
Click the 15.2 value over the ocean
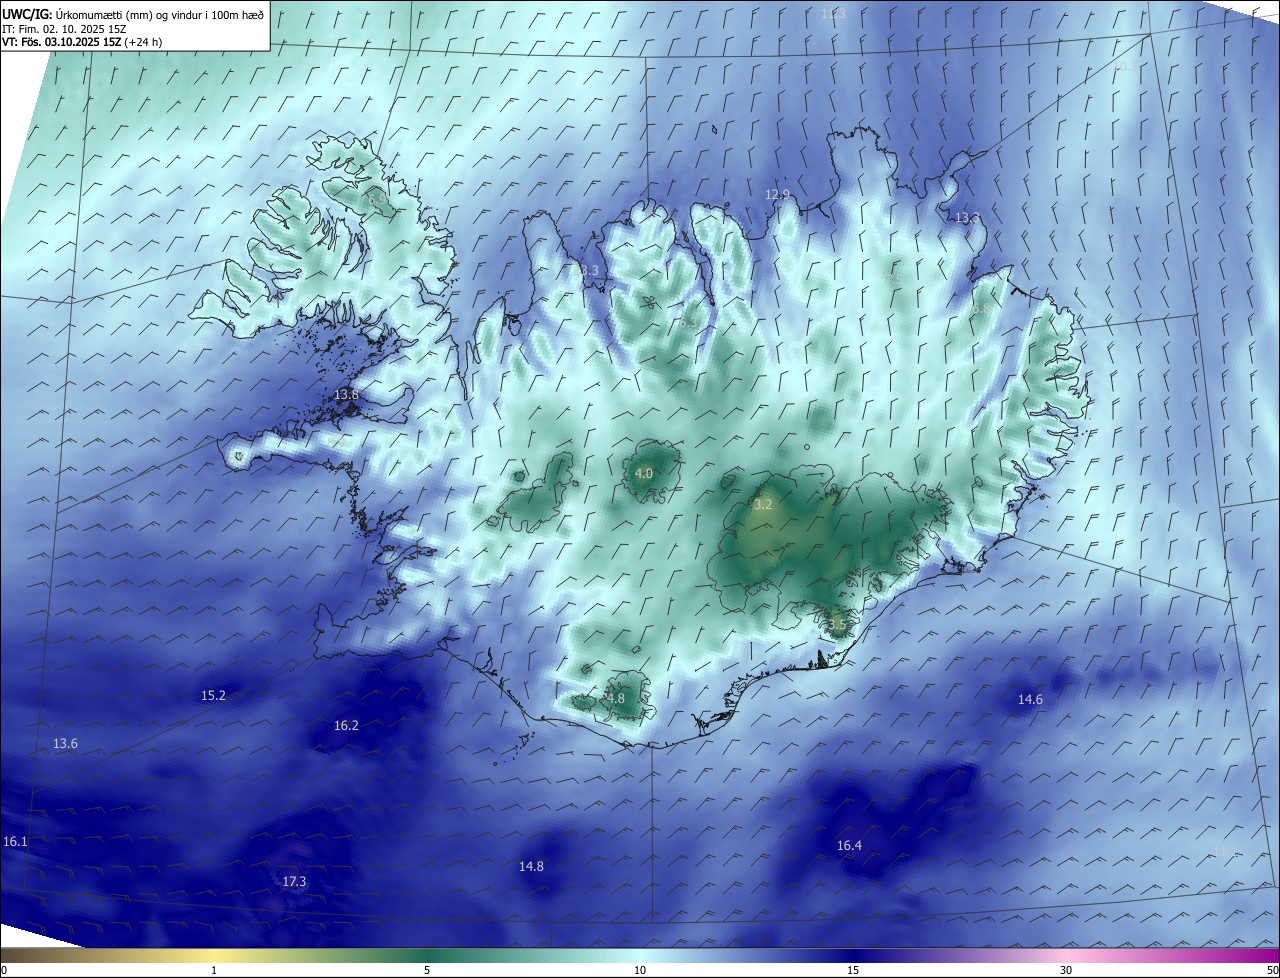click(213, 695)
